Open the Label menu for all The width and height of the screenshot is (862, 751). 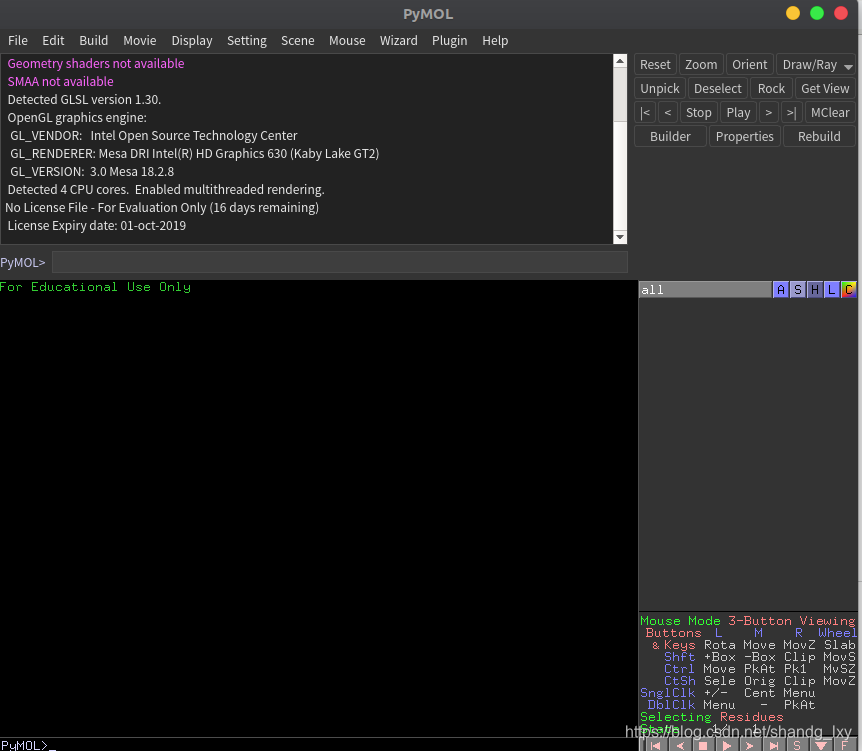832,290
